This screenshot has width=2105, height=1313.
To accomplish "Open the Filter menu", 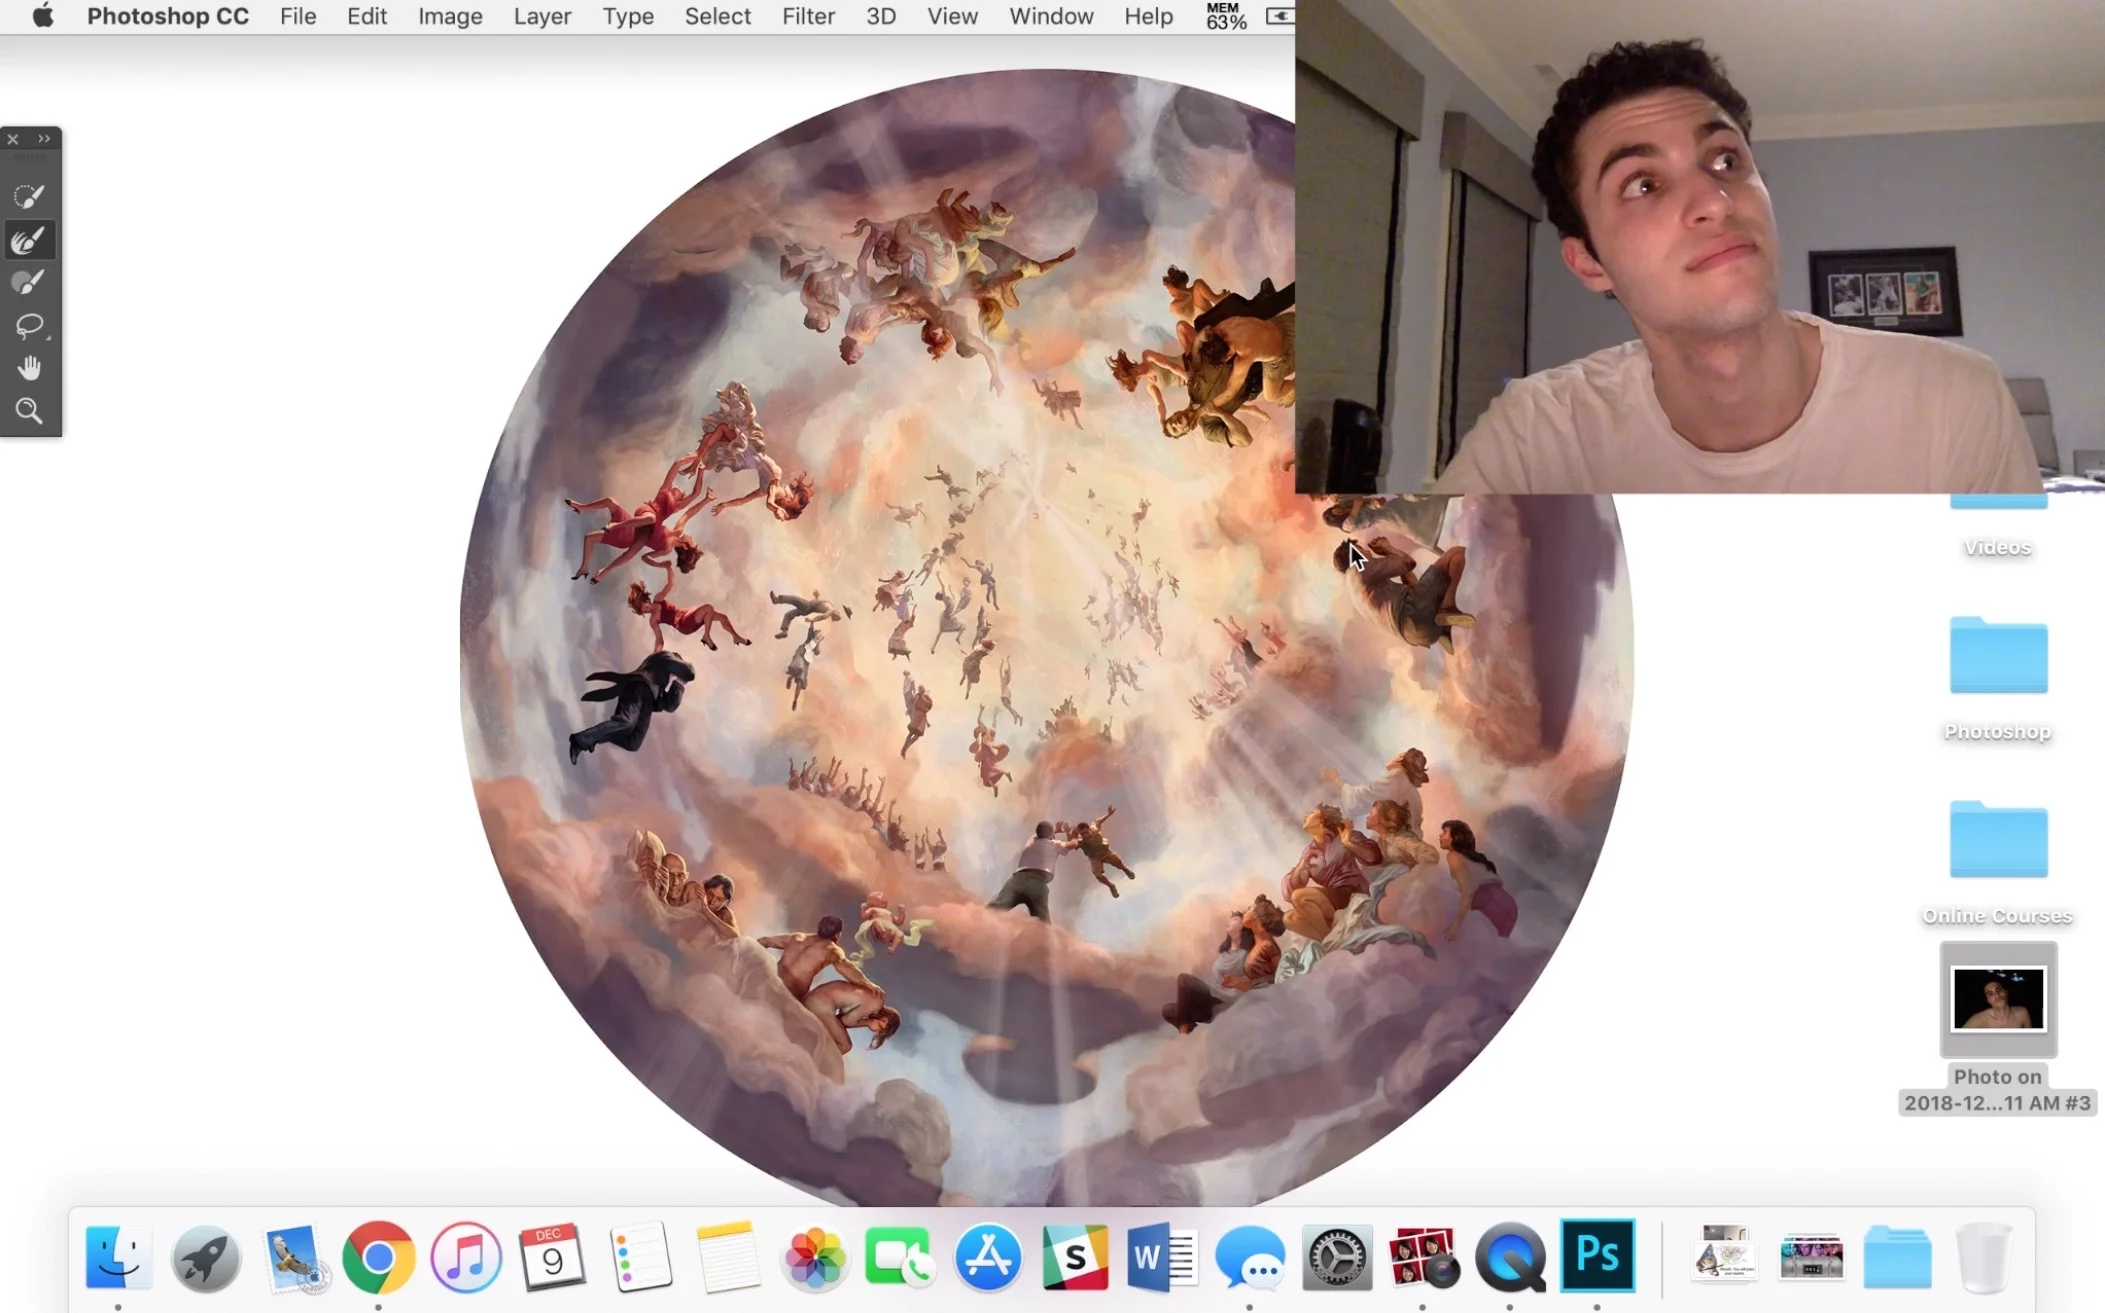I will click(808, 16).
